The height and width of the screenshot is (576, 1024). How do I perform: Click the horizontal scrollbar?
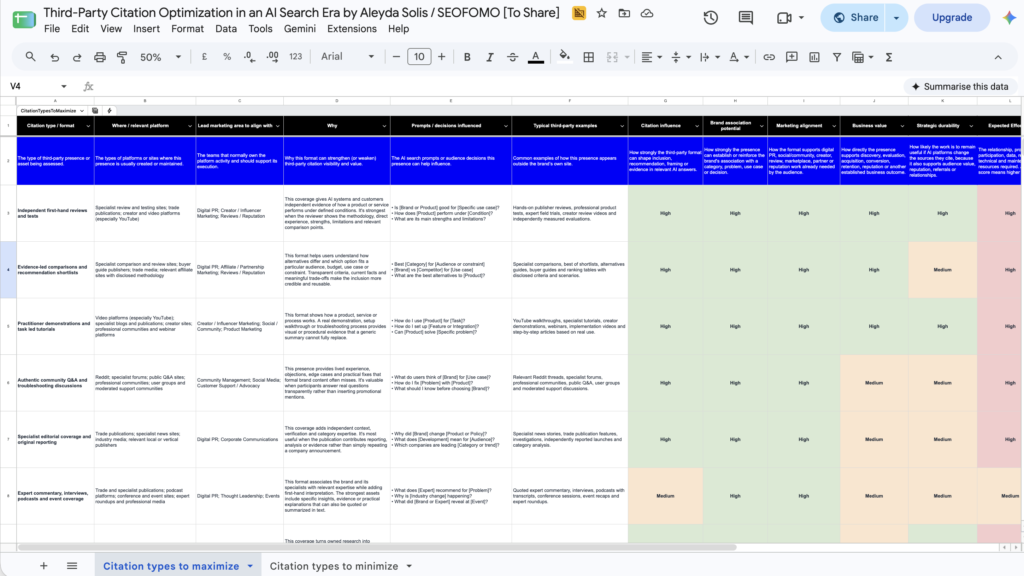(x=377, y=547)
